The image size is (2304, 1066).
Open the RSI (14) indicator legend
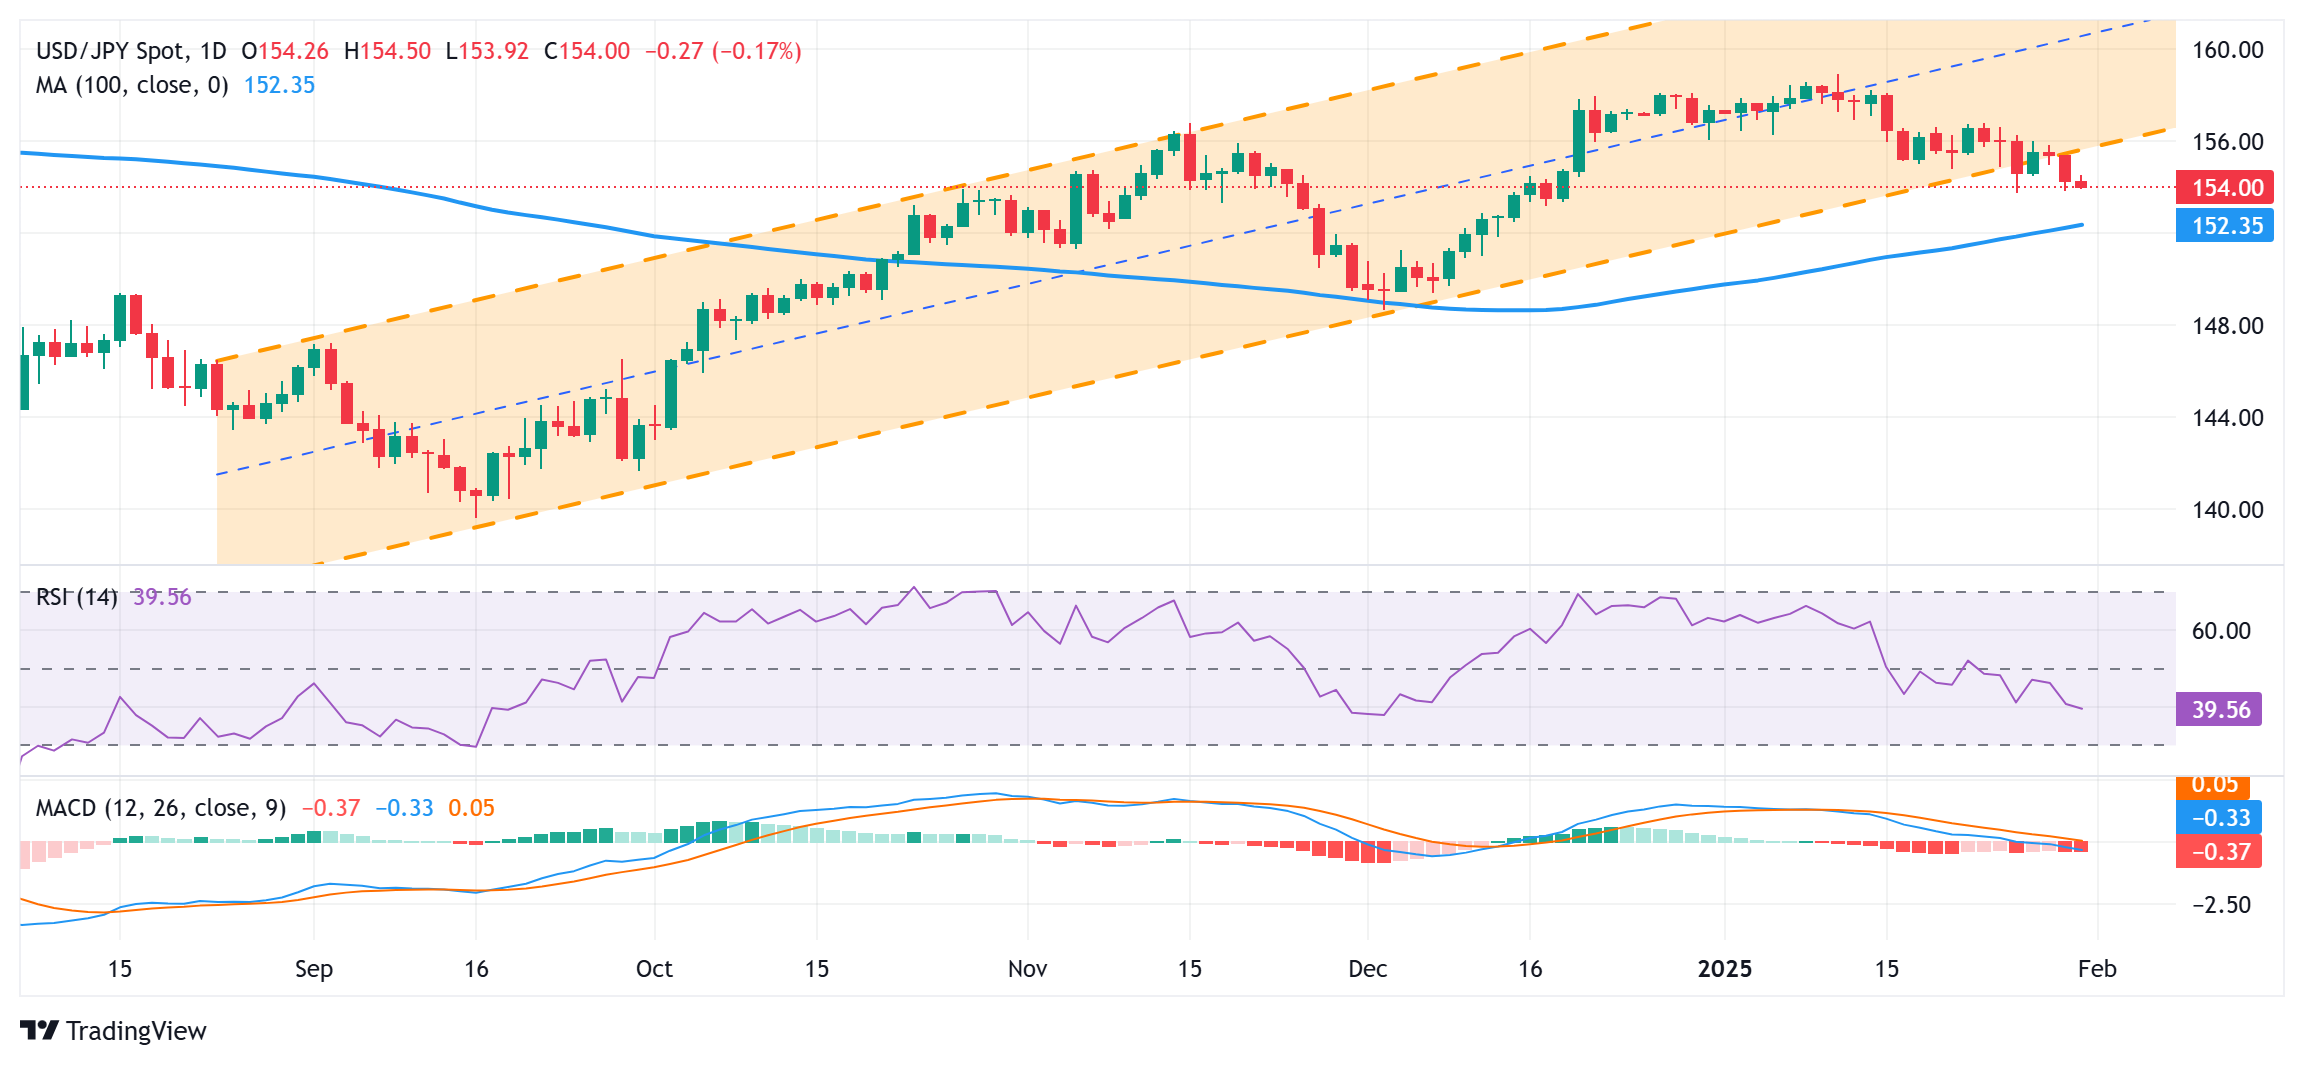point(76,597)
